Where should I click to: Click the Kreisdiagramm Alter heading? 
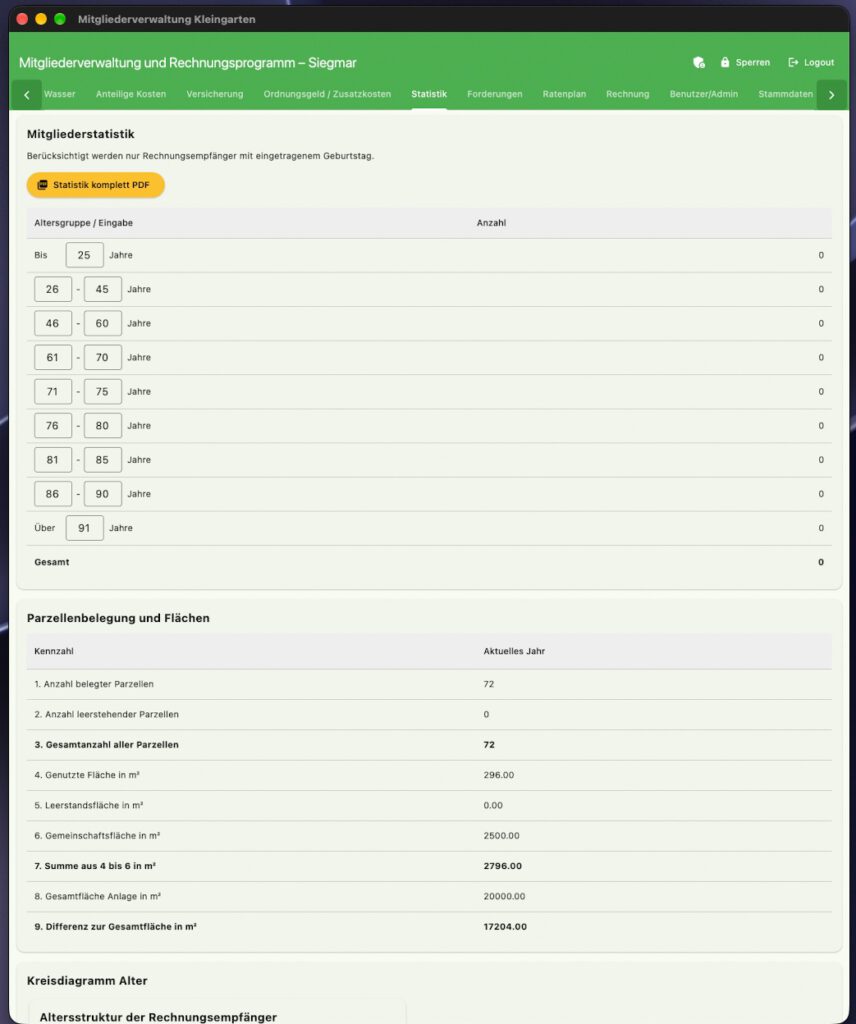pyautogui.click(x=87, y=981)
